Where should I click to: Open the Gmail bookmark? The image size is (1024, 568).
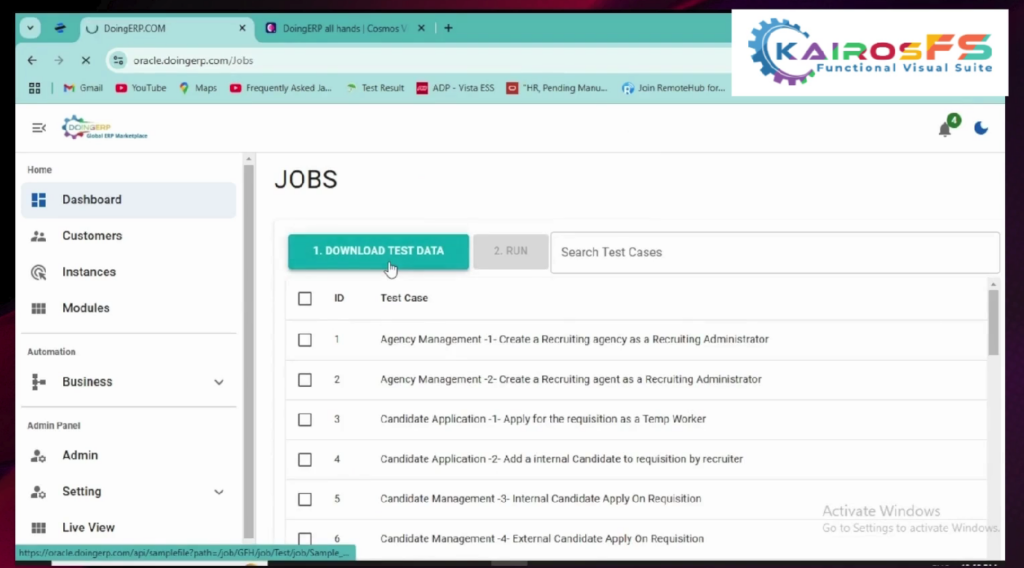(83, 88)
